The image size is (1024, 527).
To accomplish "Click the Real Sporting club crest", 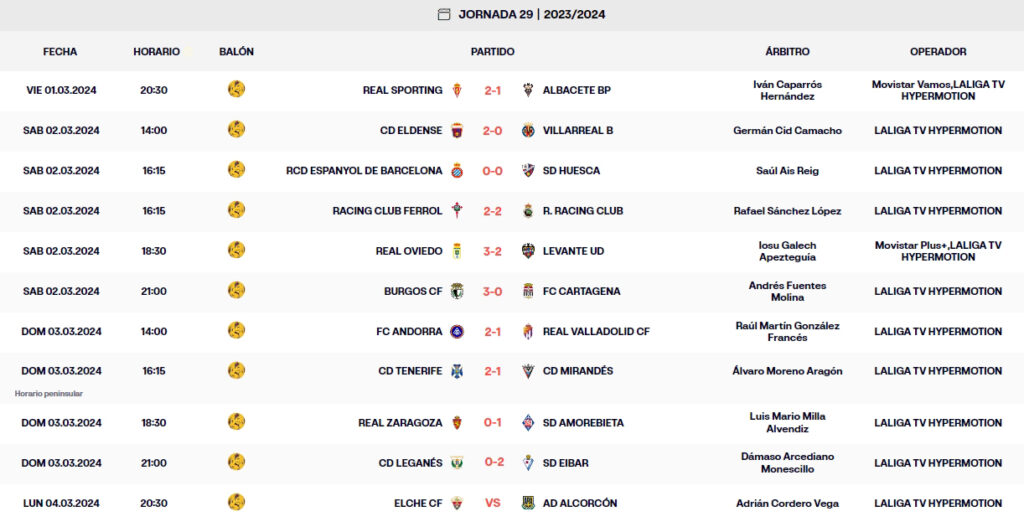I will pyautogui.click(x=457, y=90).
